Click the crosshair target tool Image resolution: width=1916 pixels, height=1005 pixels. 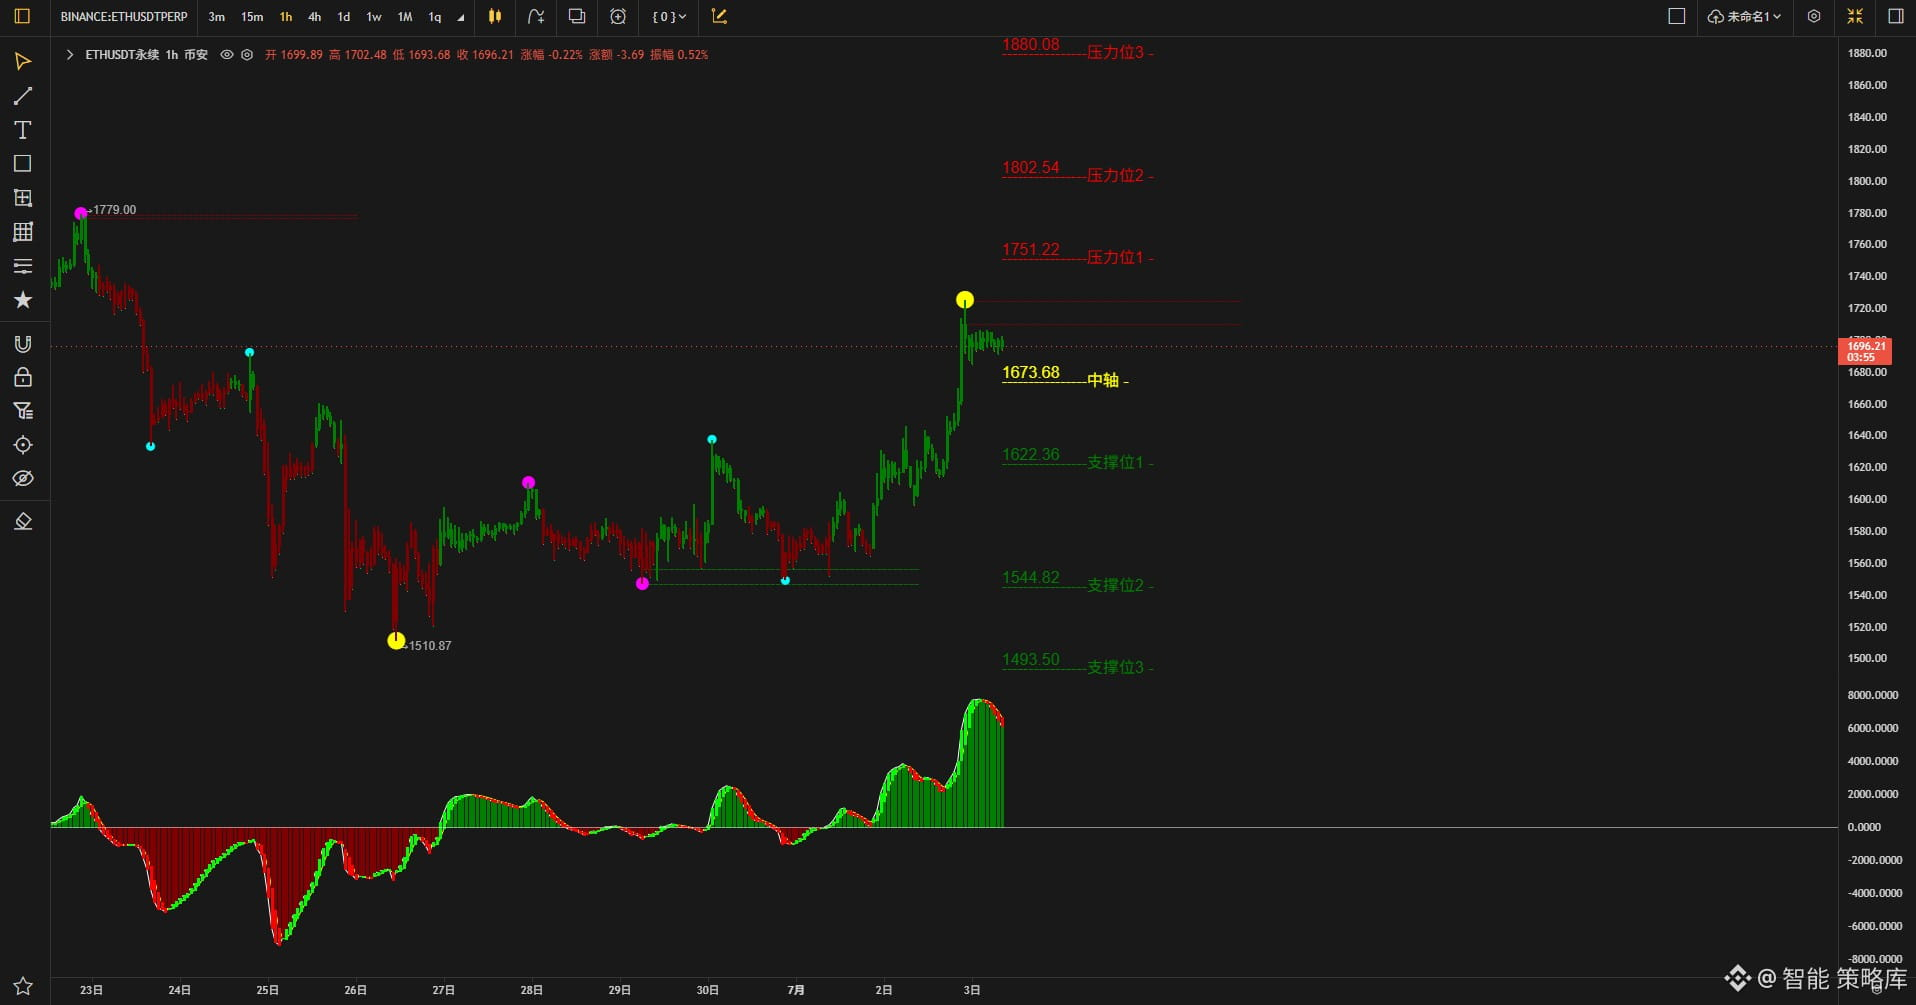[x=23, y=445]
